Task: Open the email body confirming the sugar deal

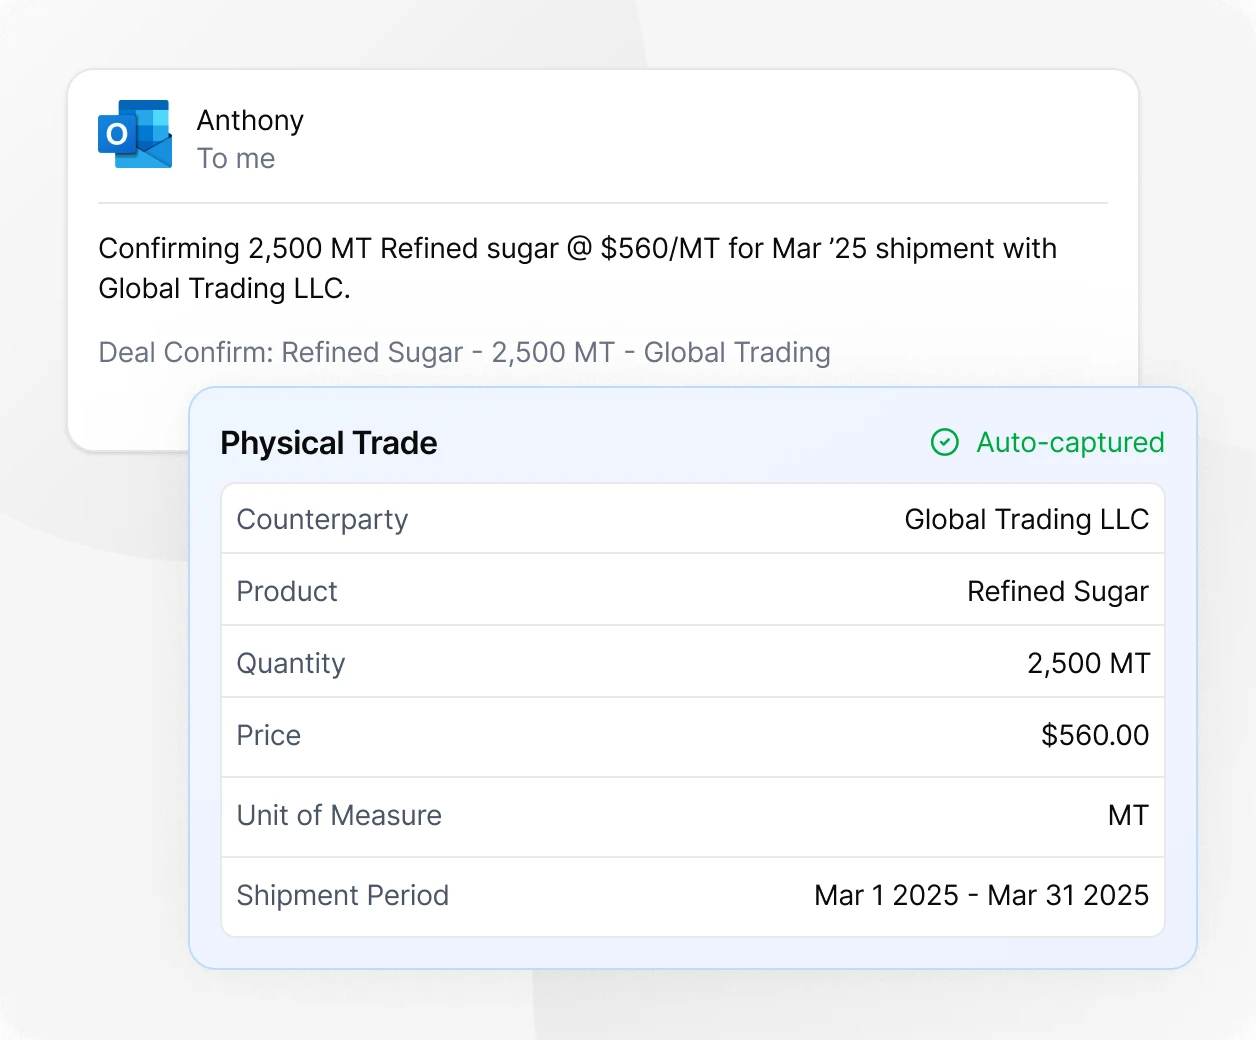Action: [577, 268]
